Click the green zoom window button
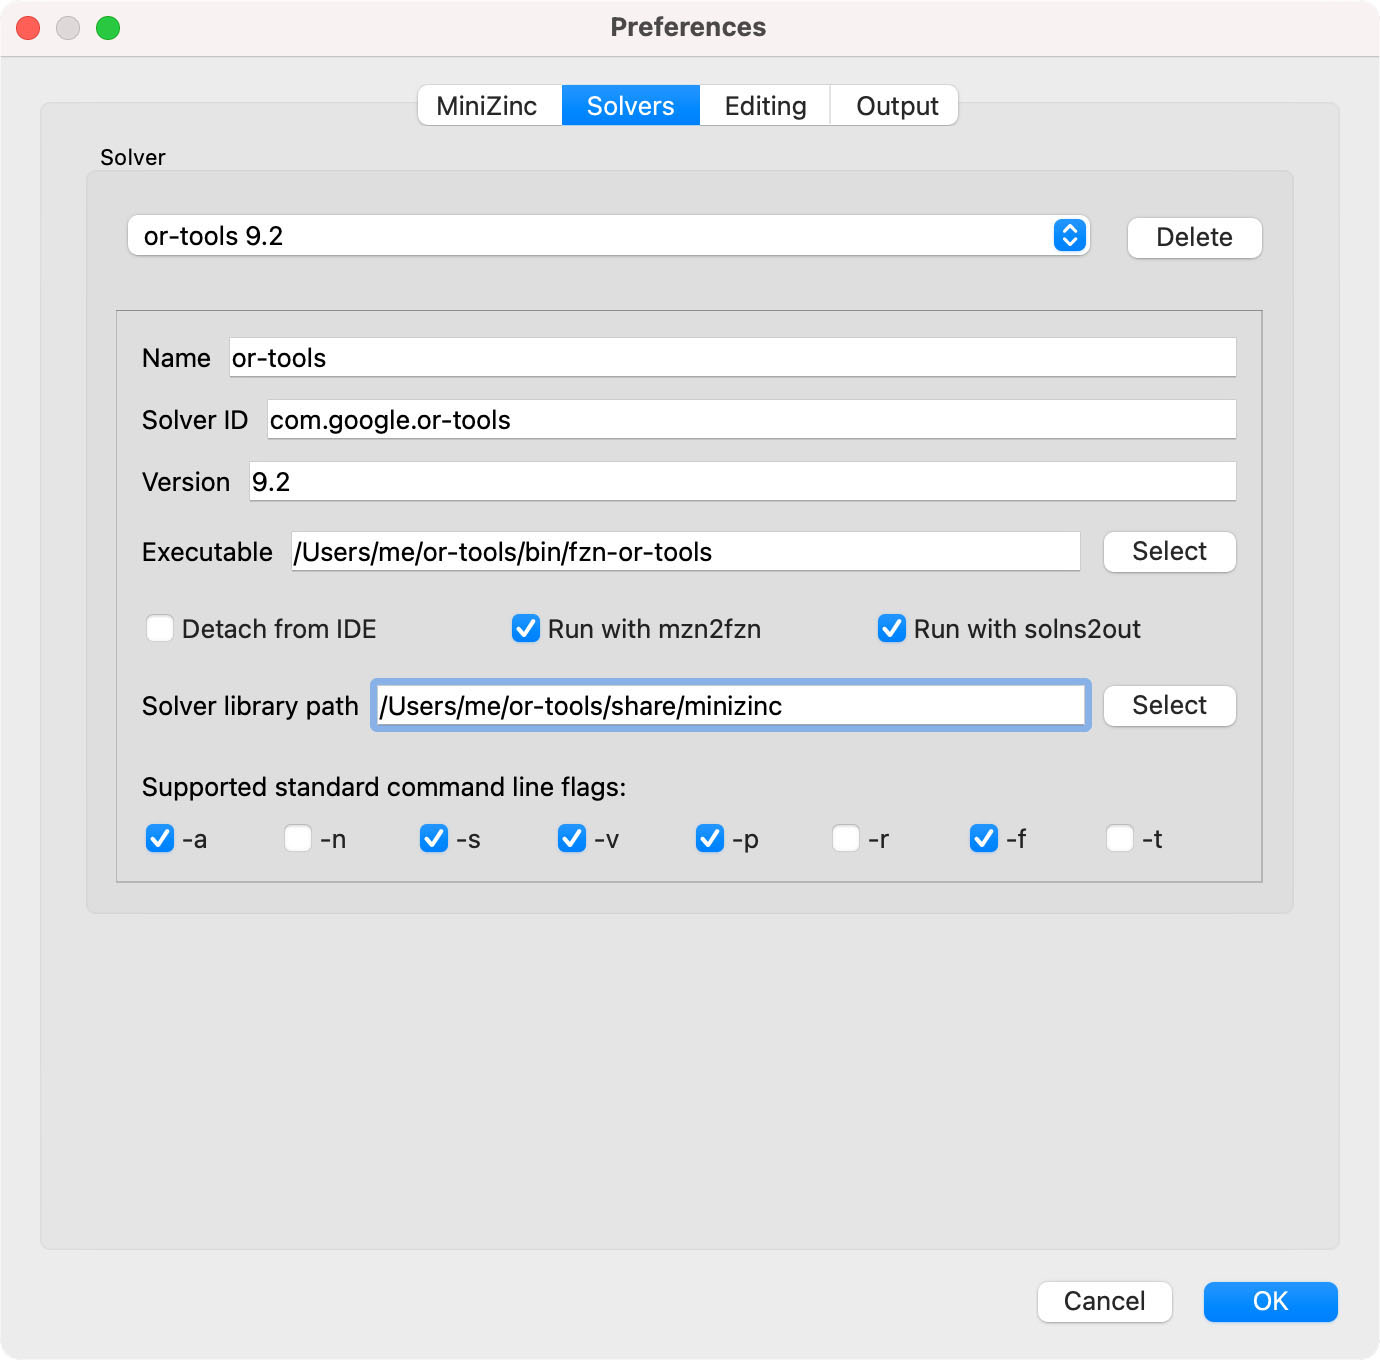The image size is (1380, 1360). pos(108,28)
